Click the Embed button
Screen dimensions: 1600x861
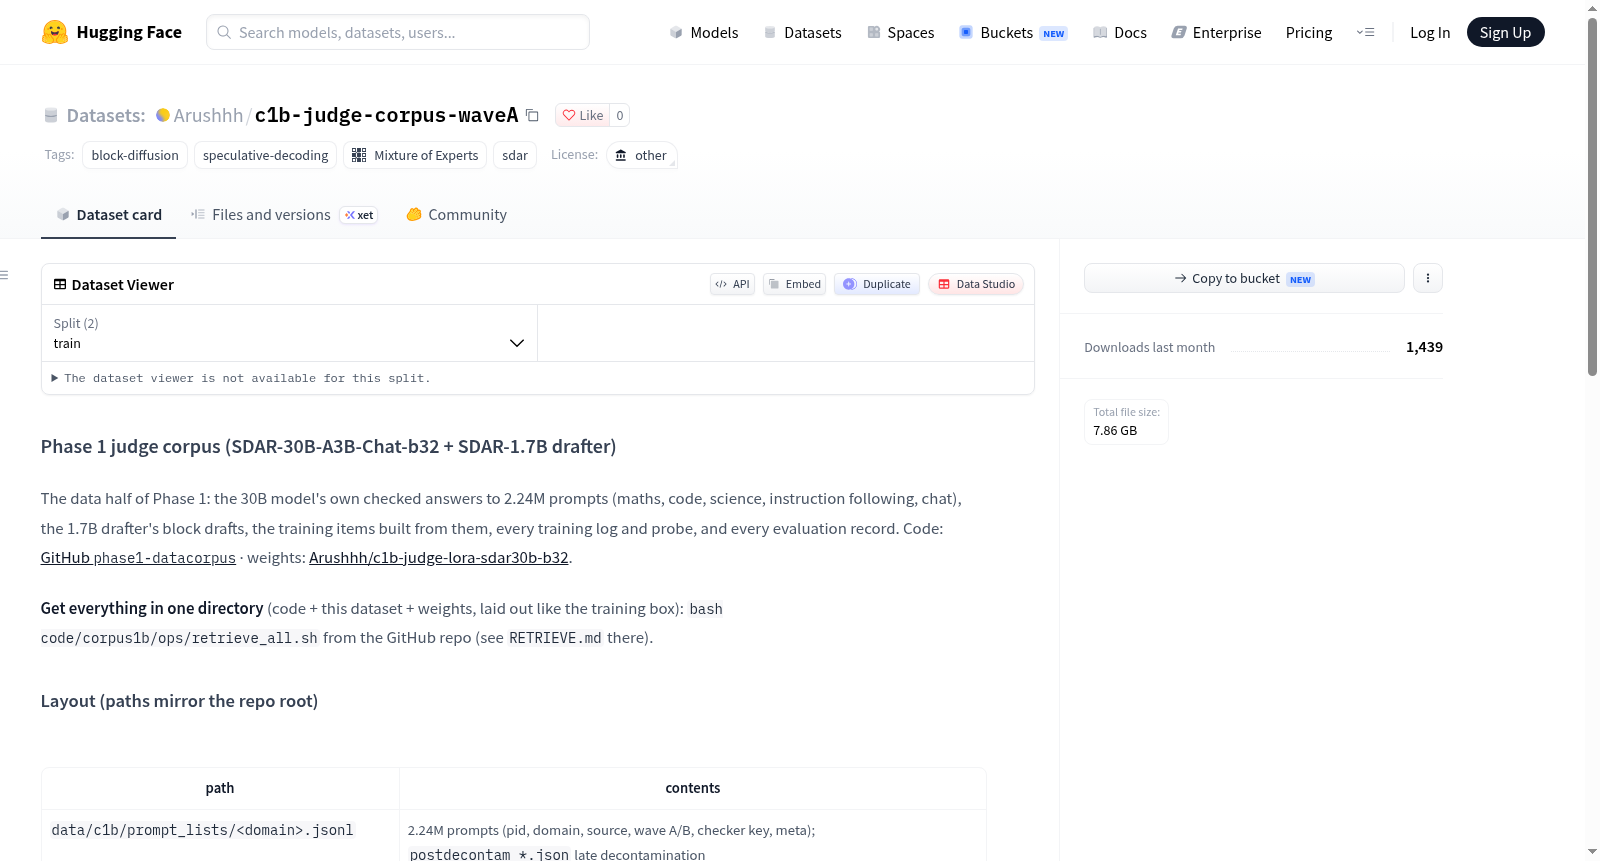click(x=795, y=284)
